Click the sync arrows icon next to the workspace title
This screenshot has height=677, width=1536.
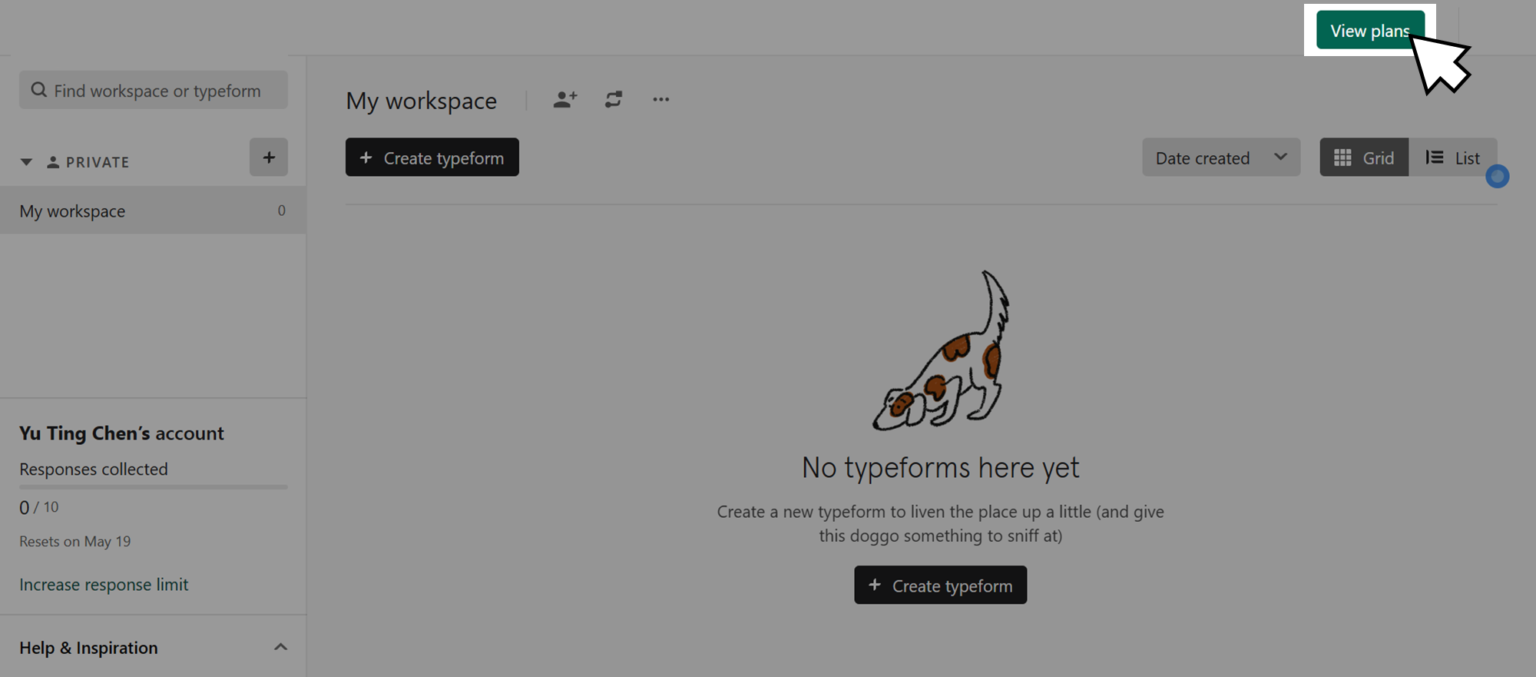click(x=613, y=99)
